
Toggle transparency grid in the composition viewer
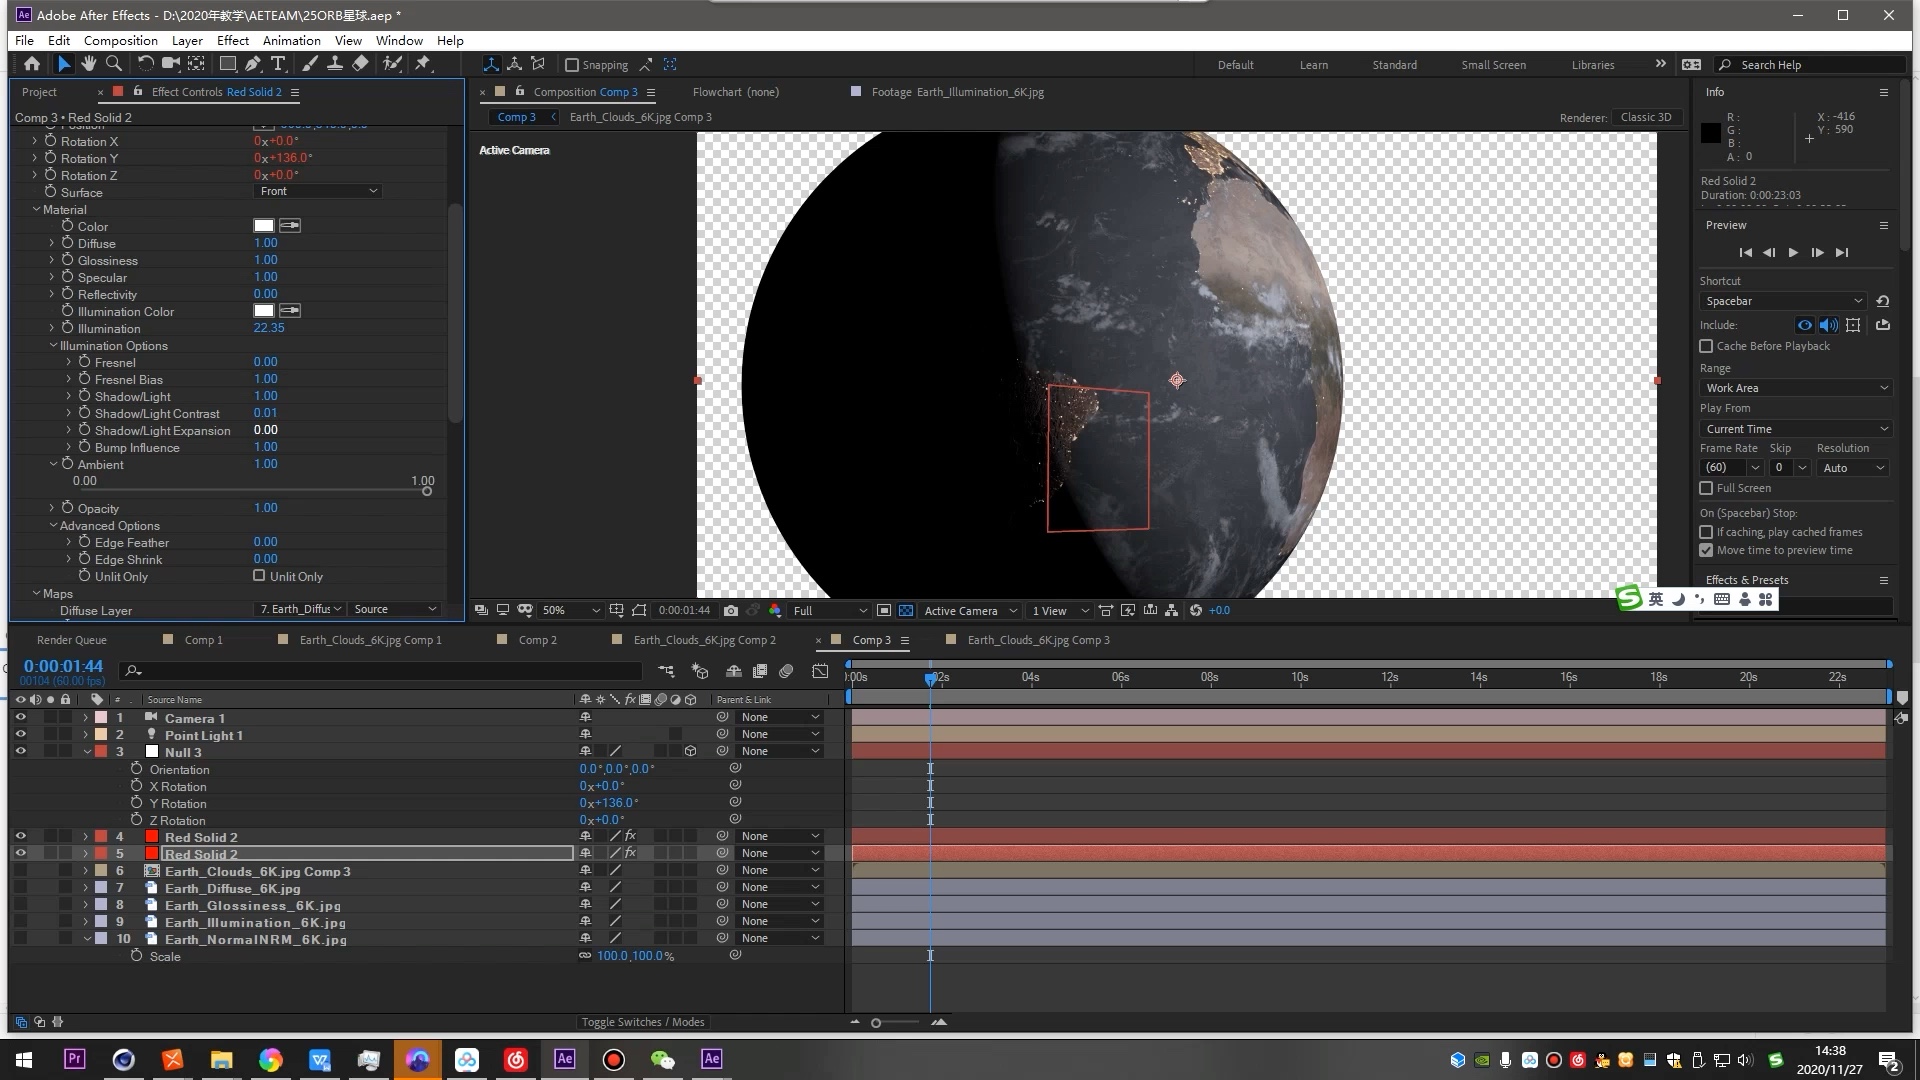click(906, 610)
